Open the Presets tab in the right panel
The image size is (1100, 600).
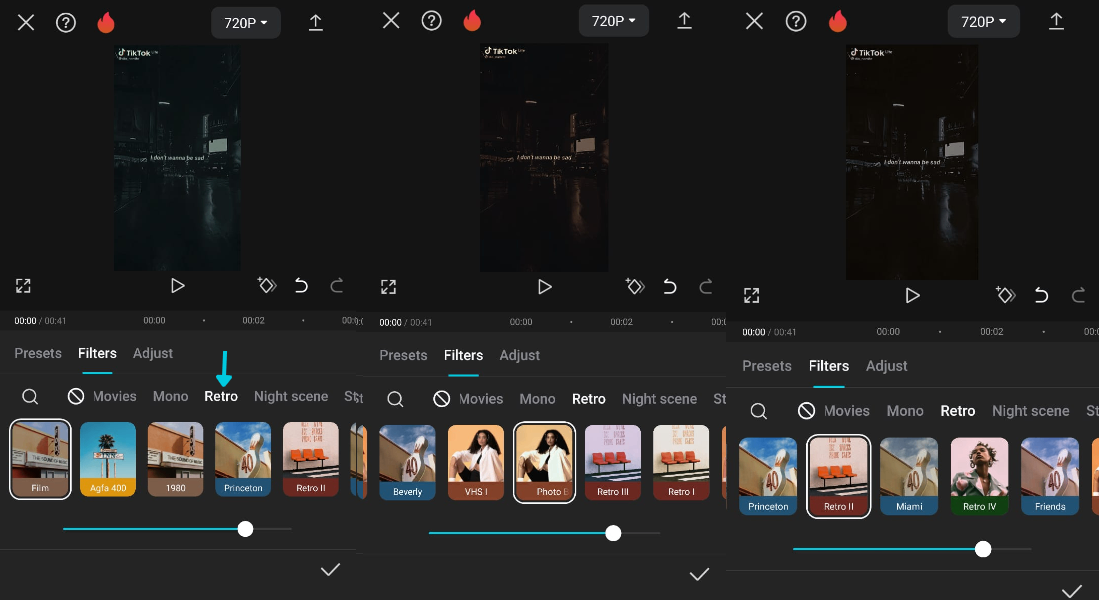767,366
